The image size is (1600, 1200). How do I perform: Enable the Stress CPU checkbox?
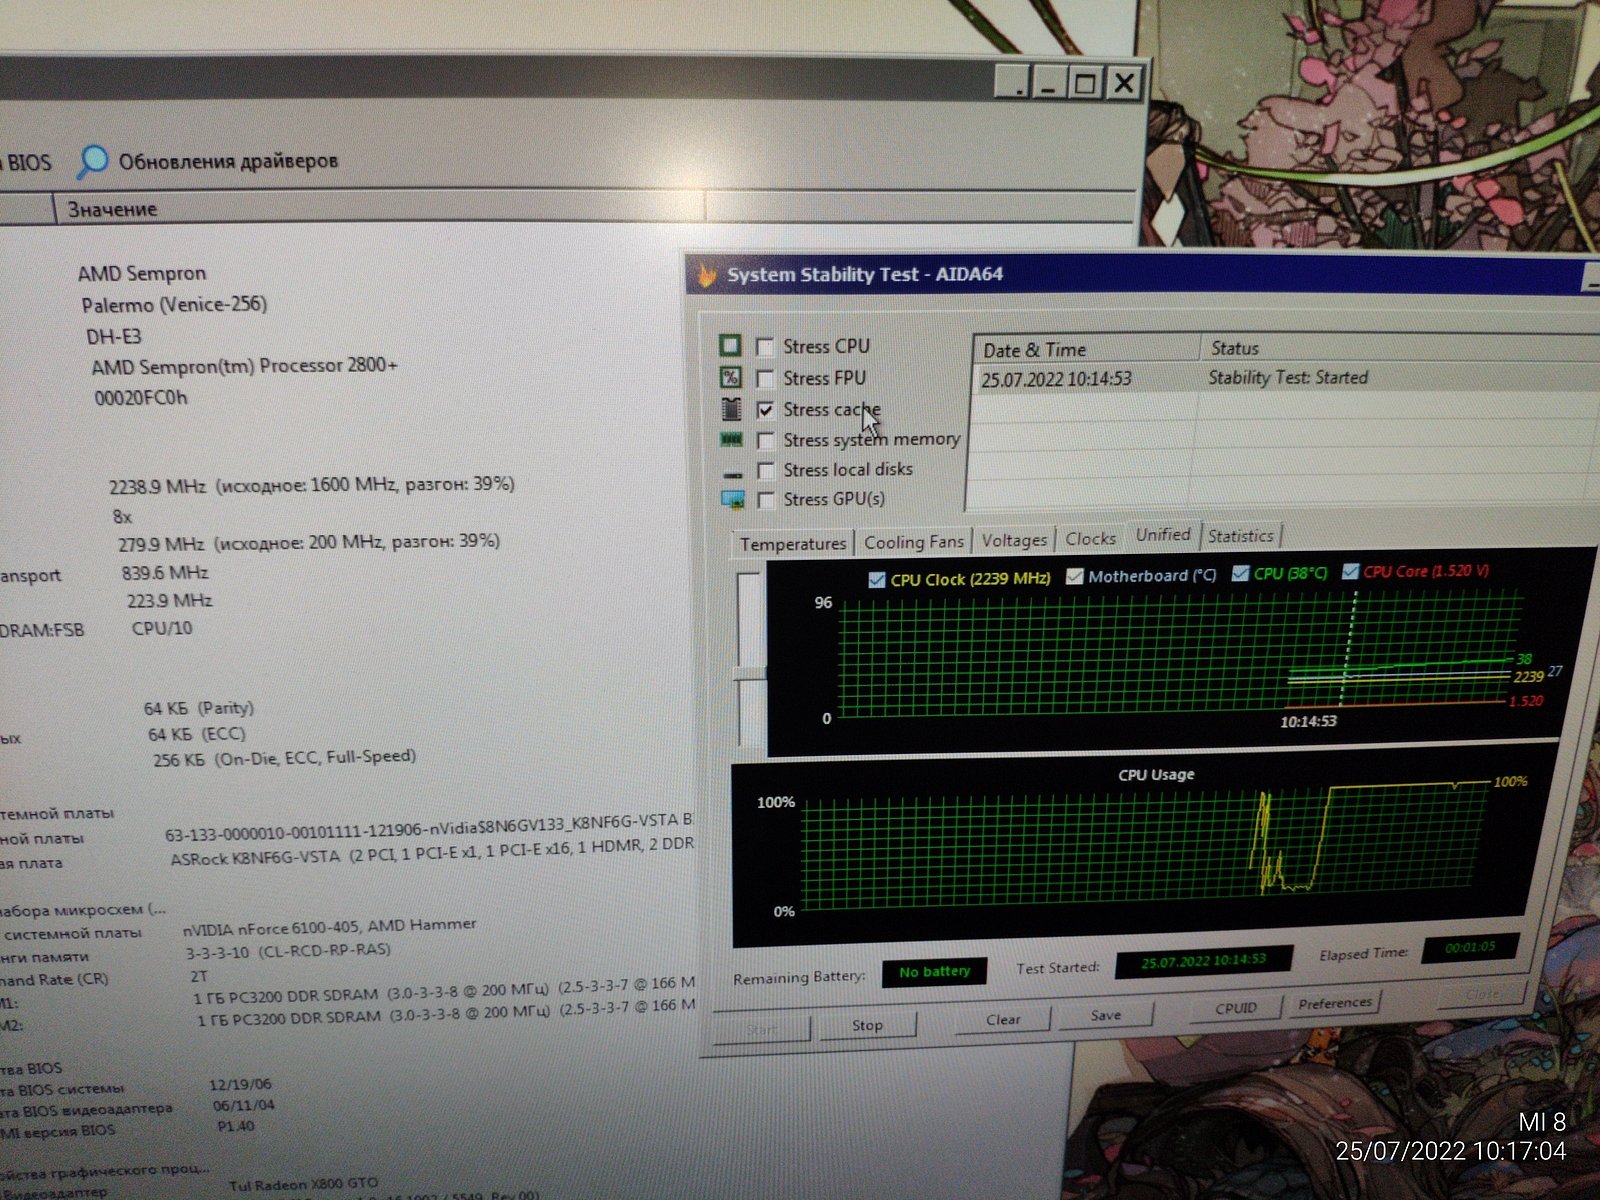tap(765, 347)
